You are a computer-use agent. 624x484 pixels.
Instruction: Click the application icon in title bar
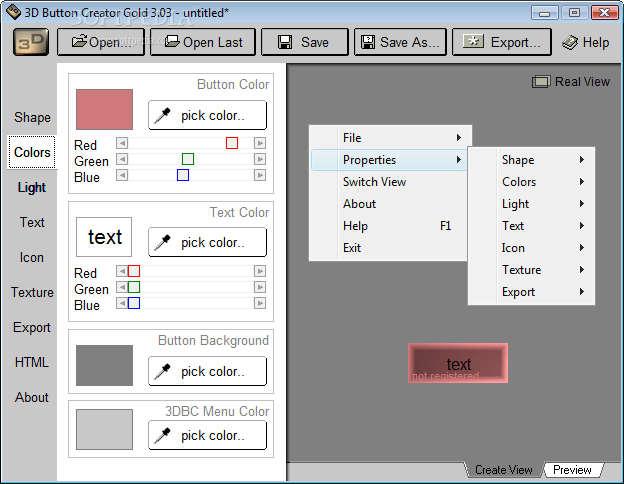(x=13, y=12)
